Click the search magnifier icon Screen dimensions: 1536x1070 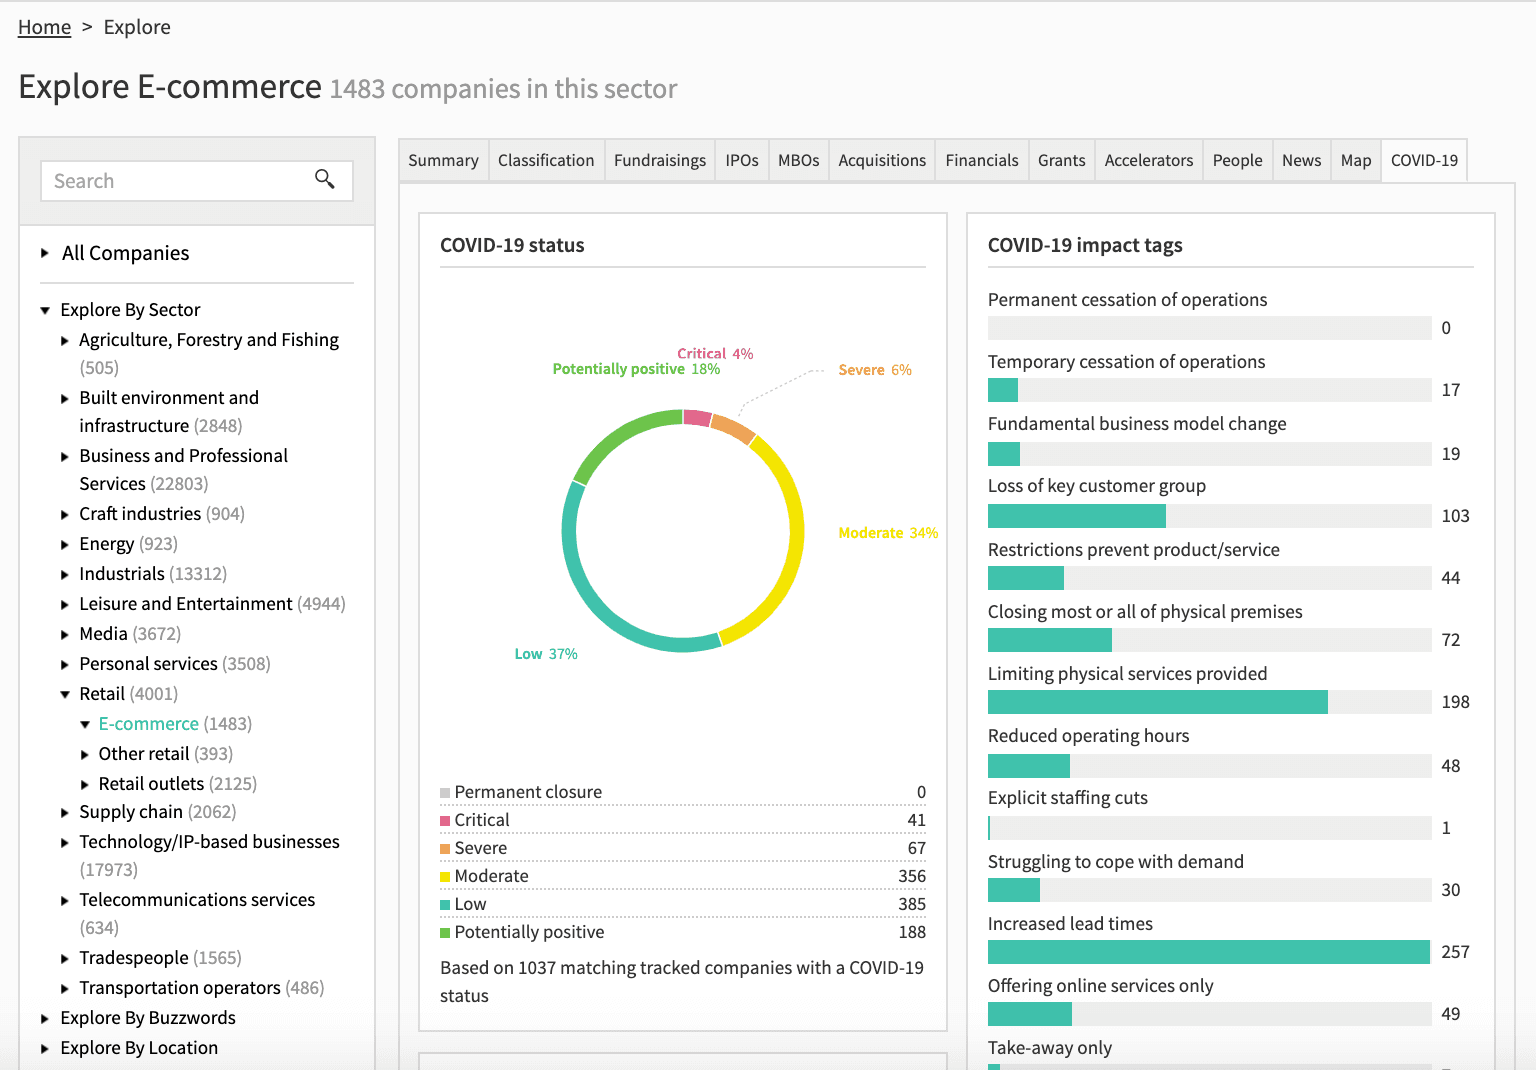point(324,179)
